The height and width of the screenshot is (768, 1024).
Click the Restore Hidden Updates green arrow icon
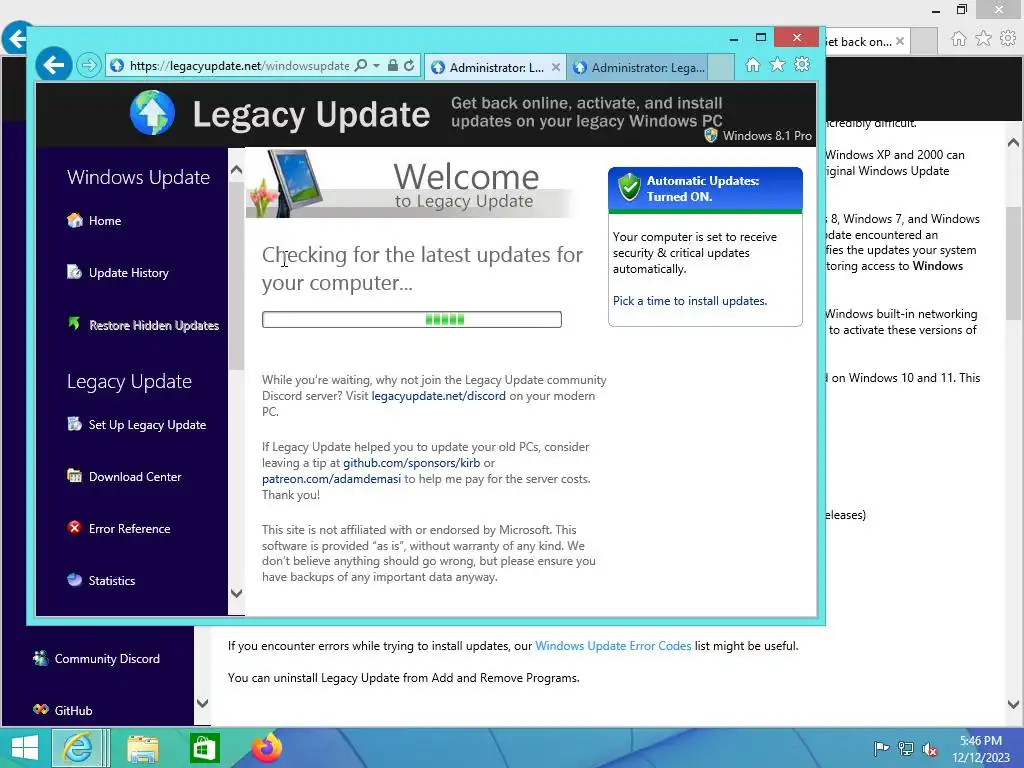click(74, 323)
